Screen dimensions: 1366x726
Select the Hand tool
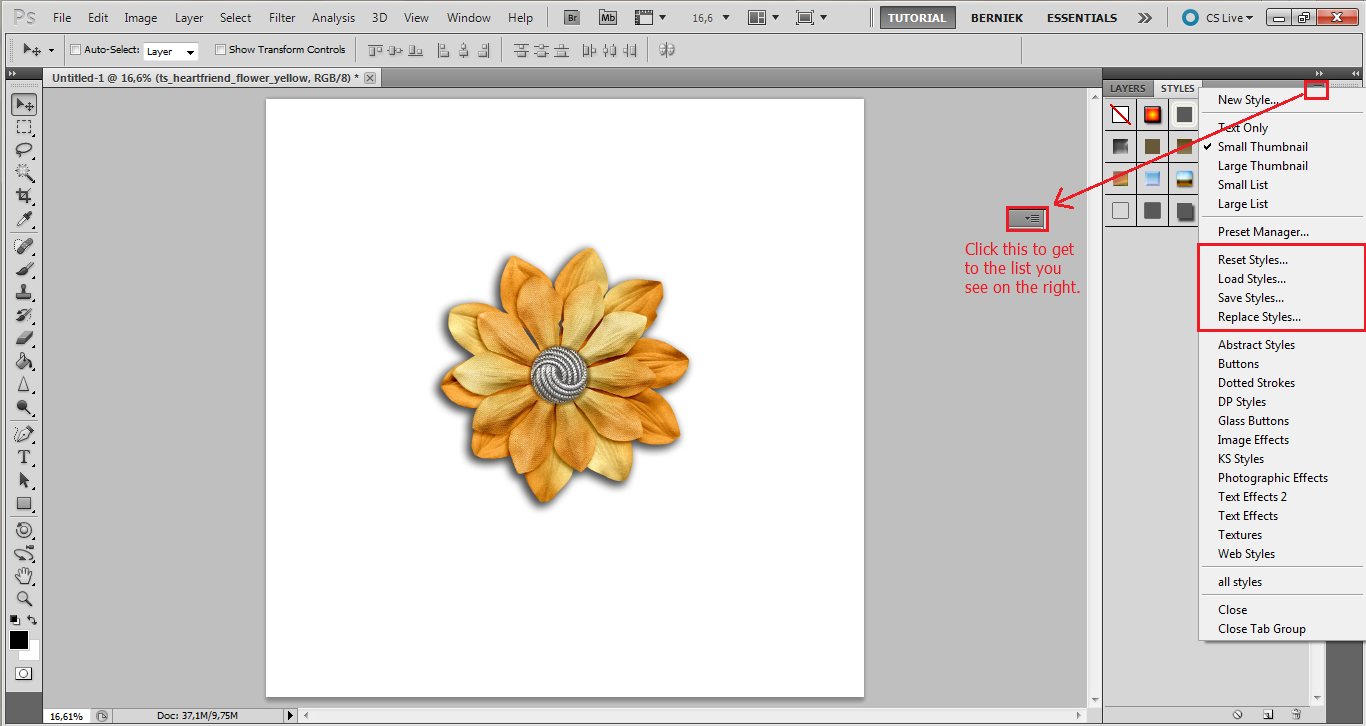23,576
